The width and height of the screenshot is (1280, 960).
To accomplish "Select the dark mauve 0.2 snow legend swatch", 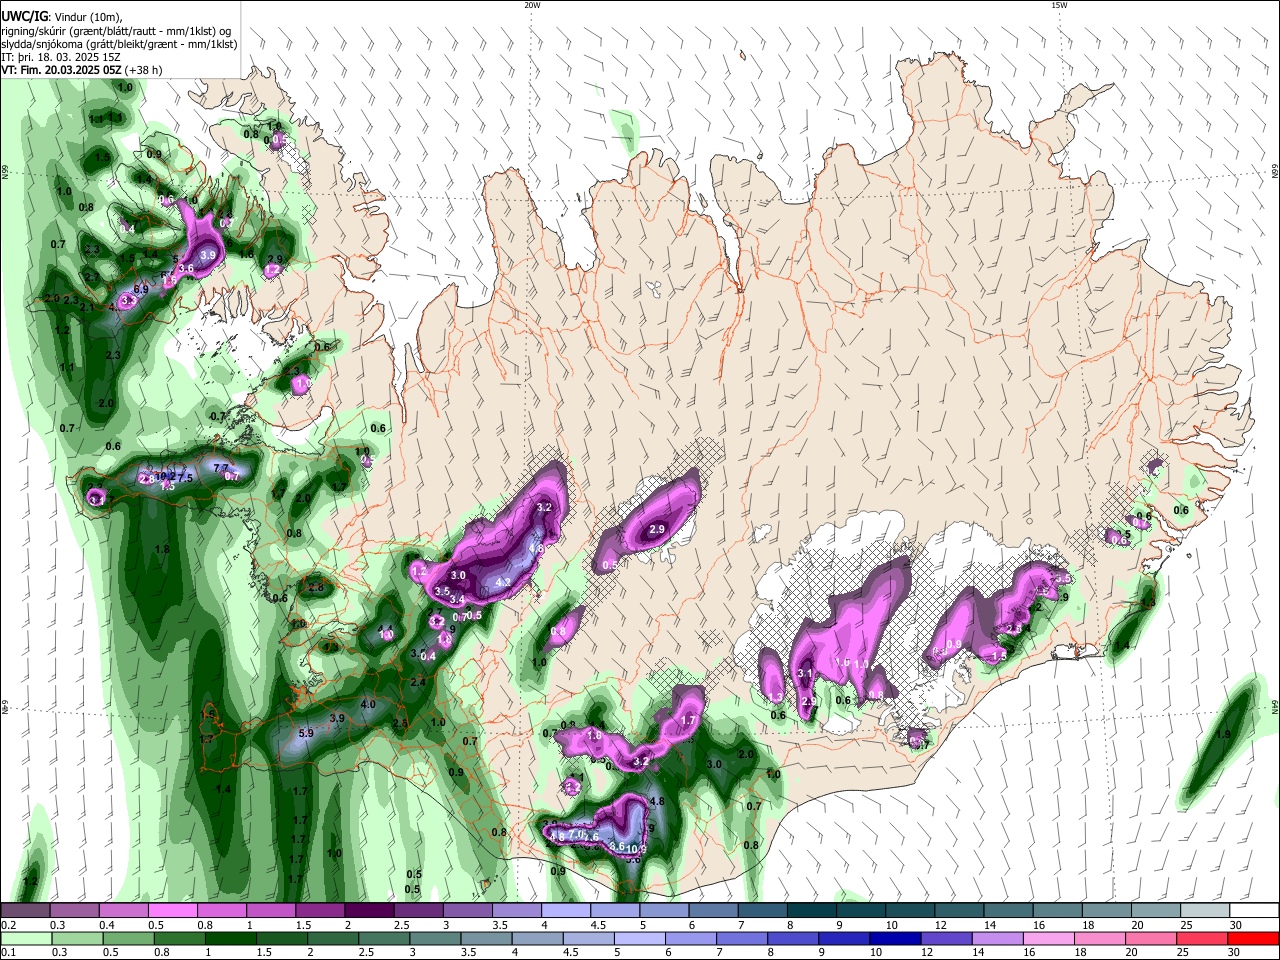I will point(25,911).
